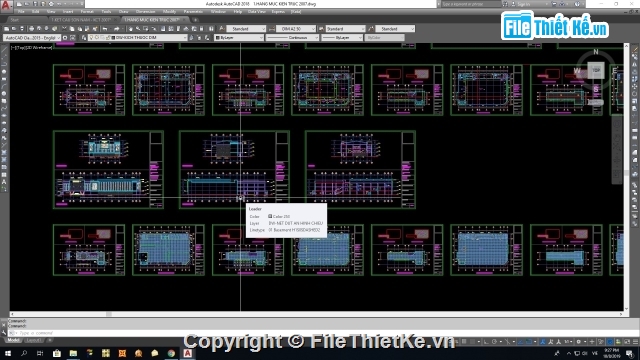Open the Table Style manager icon

(x=321, y=29)
